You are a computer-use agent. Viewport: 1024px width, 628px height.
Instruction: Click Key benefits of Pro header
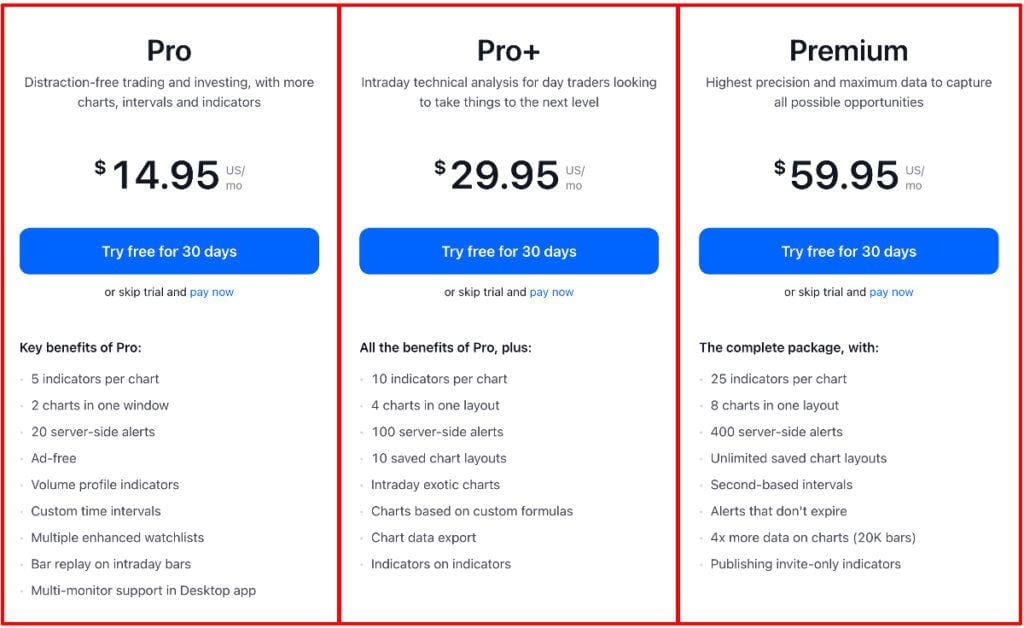tap(80, 348)
